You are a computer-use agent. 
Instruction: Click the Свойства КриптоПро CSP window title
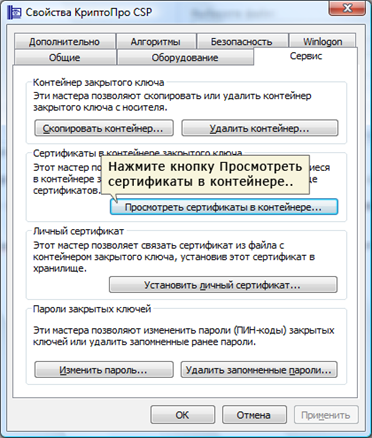click(89, 13)
